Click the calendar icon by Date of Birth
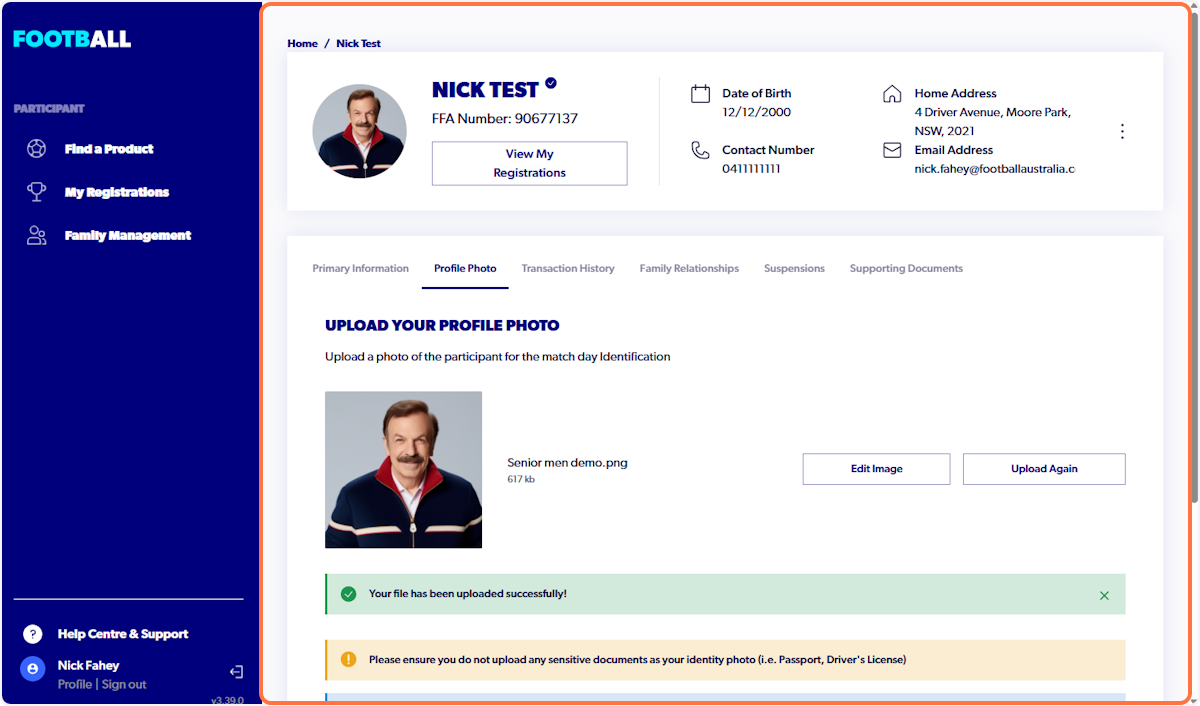The height and width of the screenshot is (706, 1200). pyautogui.click(x=700, y=94)
